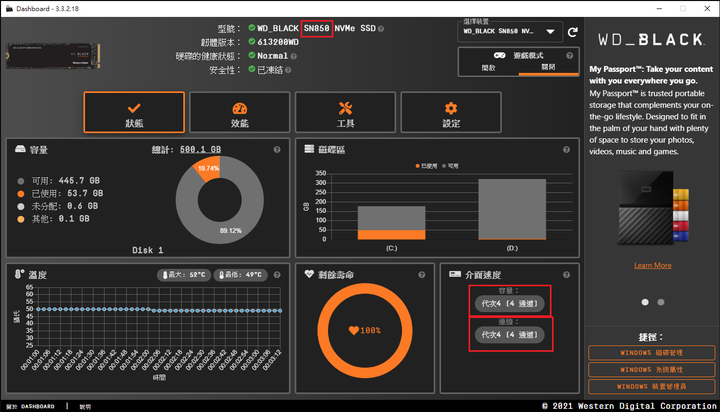The height and width of the screenshot is (412, 720).
Task: Click the refresh icon beside the device selector
Action: 572,32
